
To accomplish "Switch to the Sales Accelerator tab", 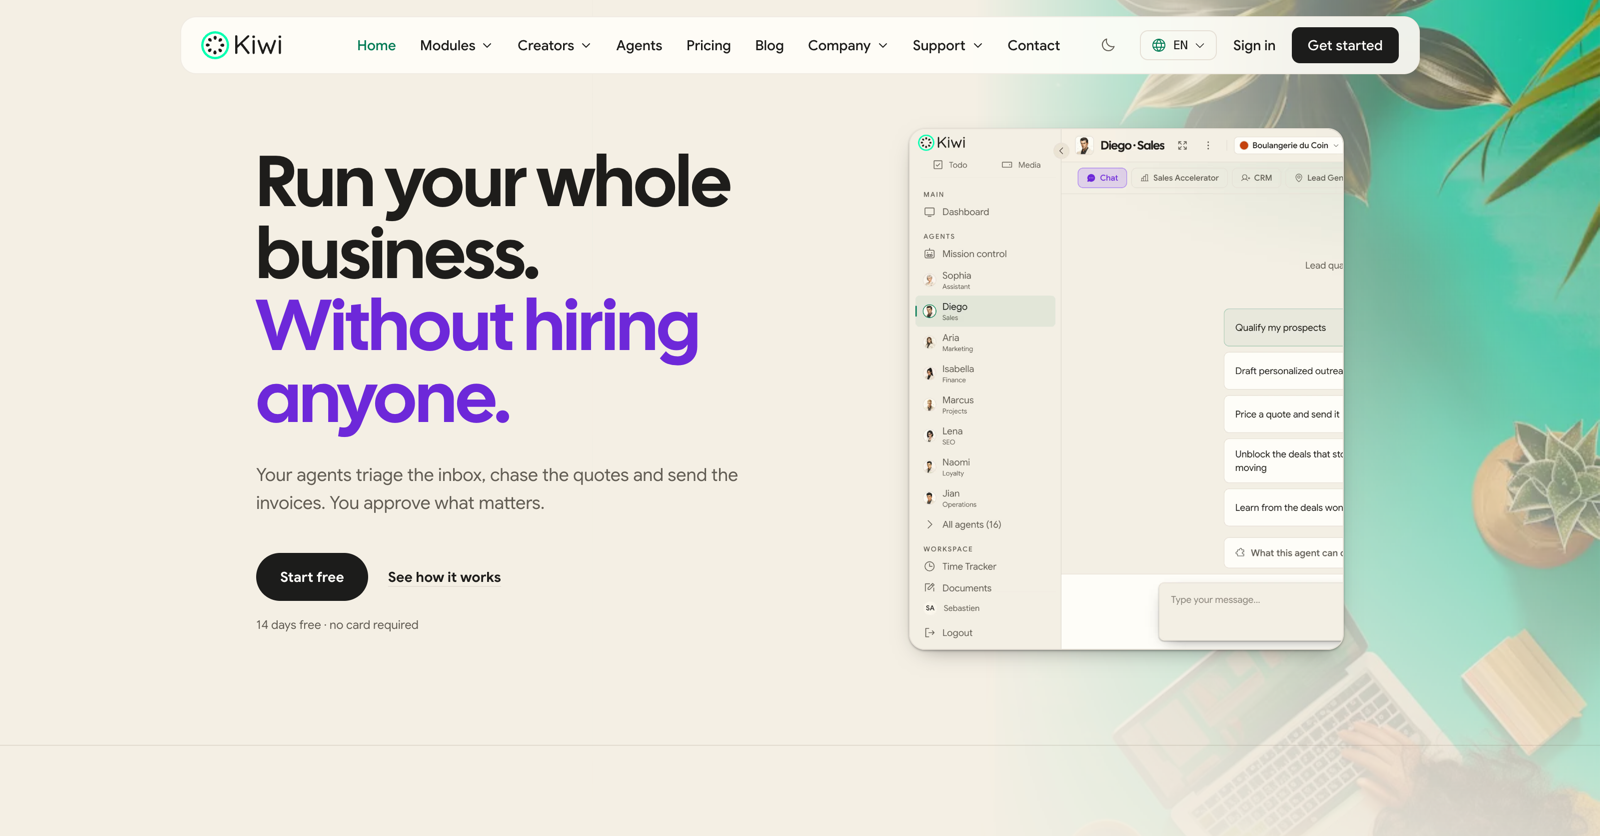I will click(x=1180, y=178).
